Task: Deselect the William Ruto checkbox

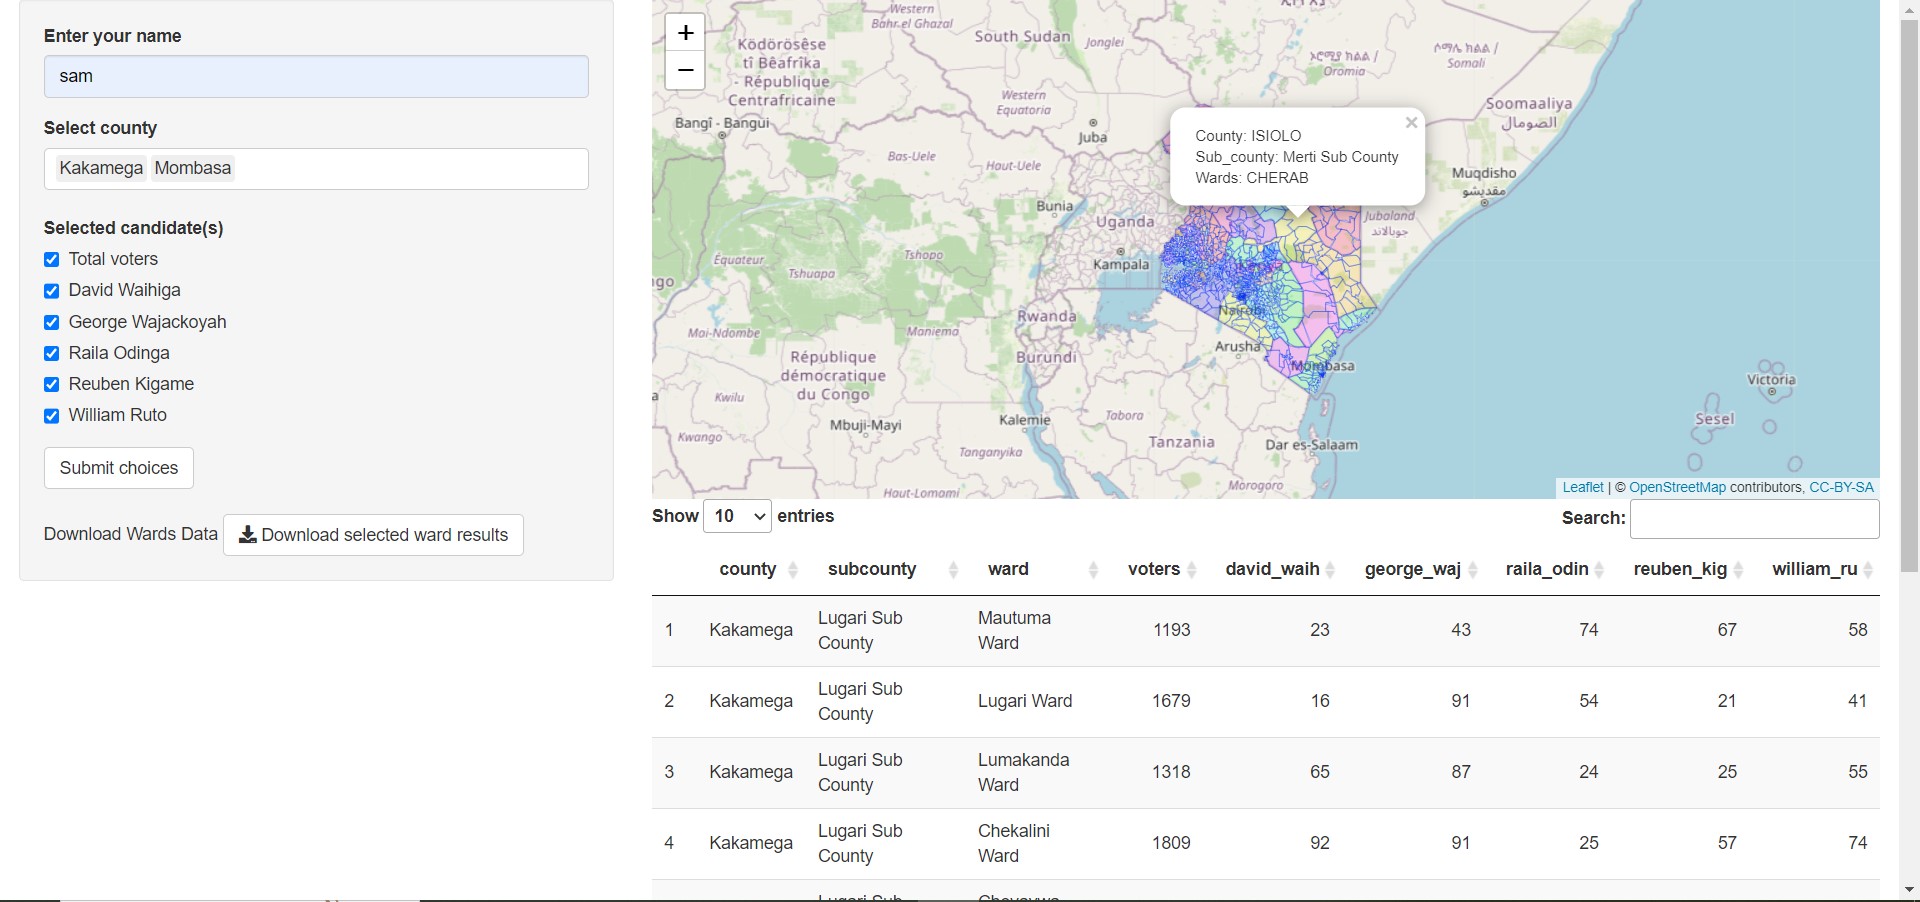Action: point(52,416)
